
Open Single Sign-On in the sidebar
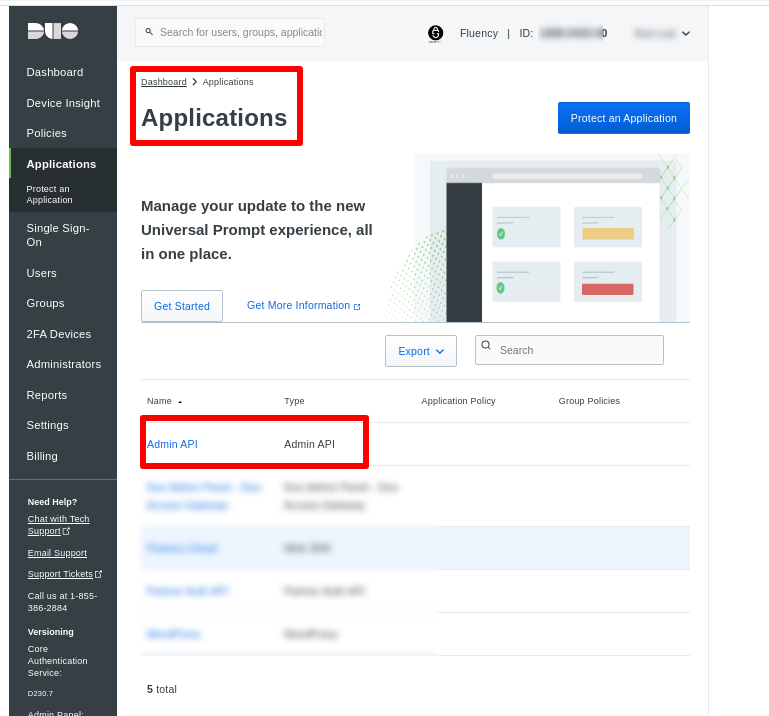pyautogui.click(x=57, y=235)
